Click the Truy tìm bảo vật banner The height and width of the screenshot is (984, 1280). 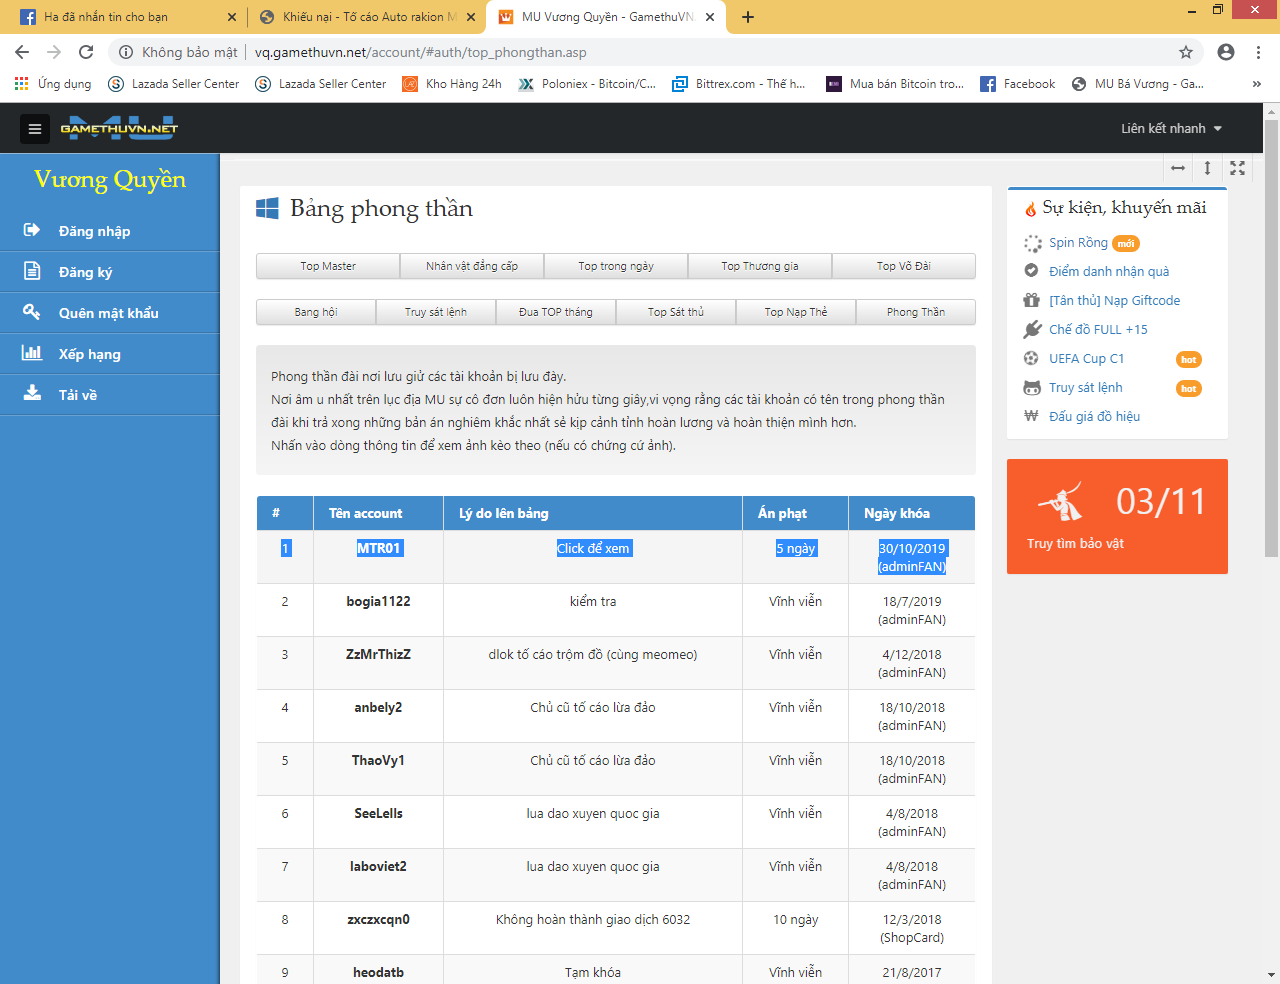[x=1117, y=516]
